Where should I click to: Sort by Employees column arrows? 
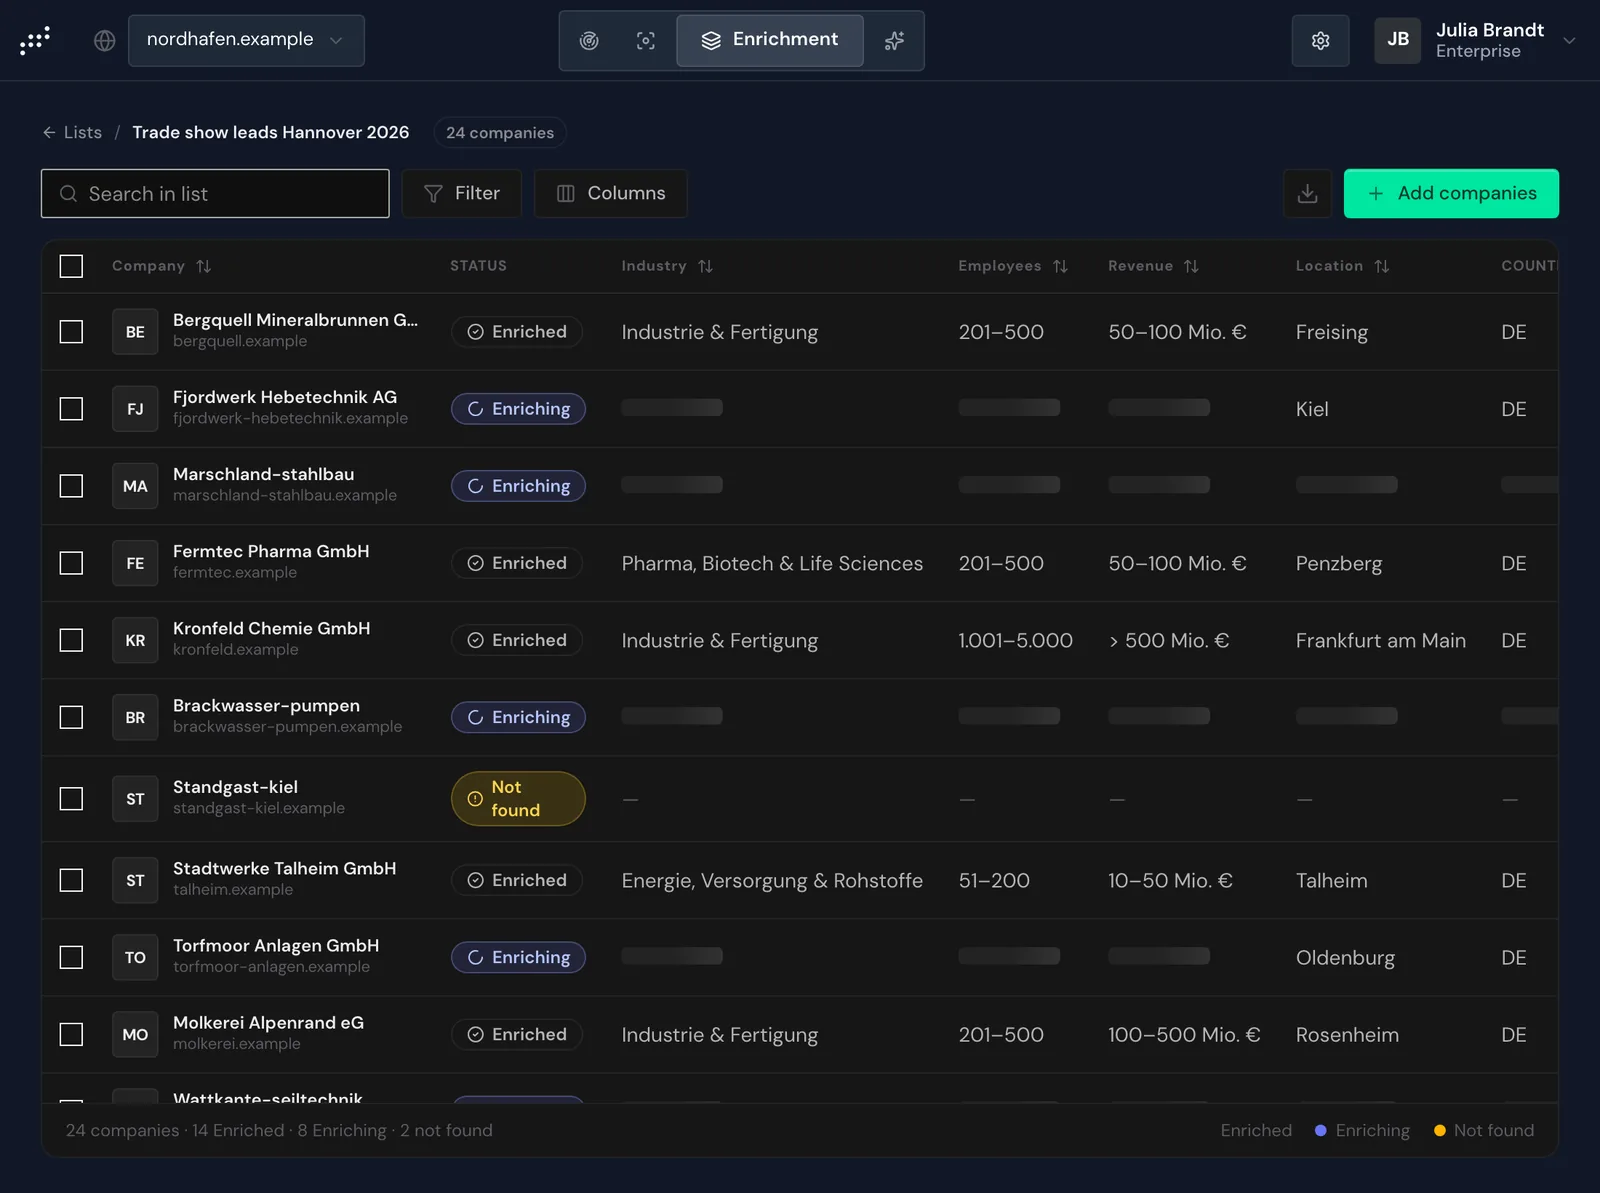1061,266
